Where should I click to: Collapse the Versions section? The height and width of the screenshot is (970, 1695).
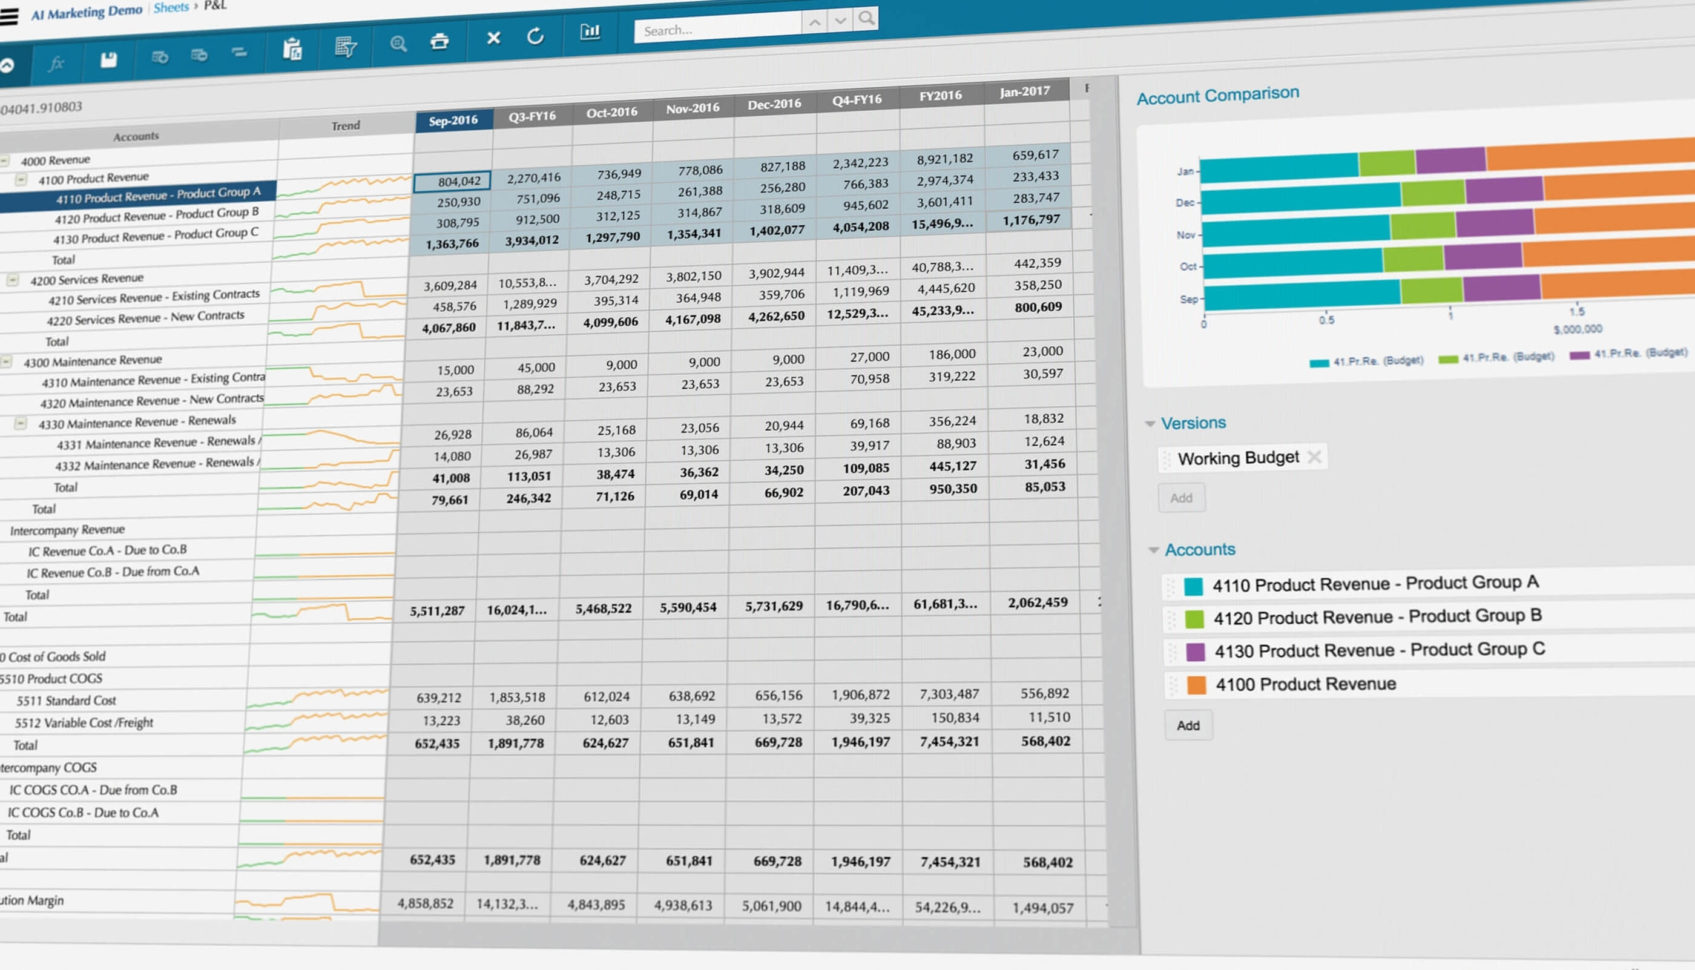pyautogui.click(x=1152, y=423)
